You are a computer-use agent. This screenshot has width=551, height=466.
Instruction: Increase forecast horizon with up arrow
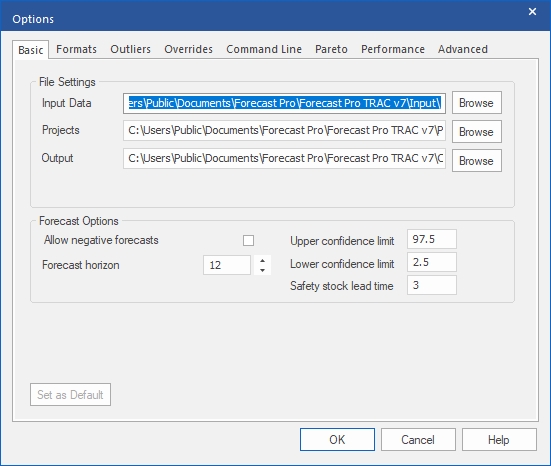click(x=262, y=260)
